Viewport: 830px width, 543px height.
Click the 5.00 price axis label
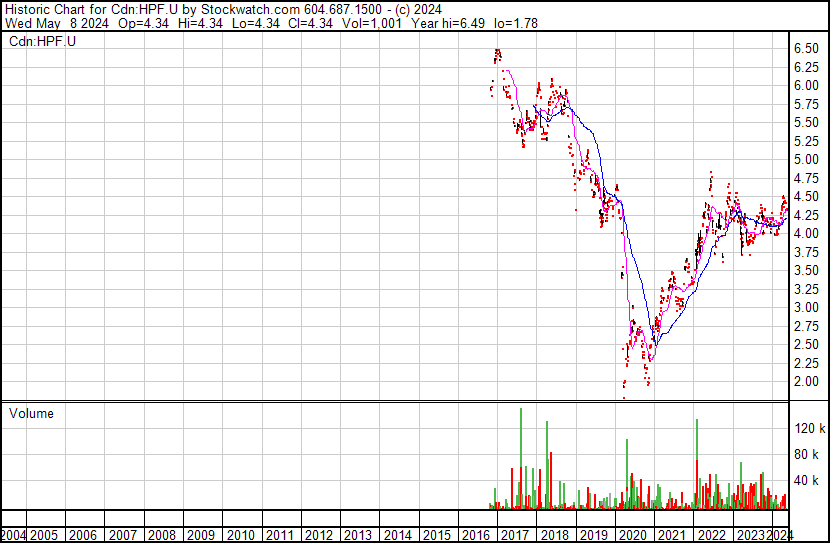pos(807,160)
